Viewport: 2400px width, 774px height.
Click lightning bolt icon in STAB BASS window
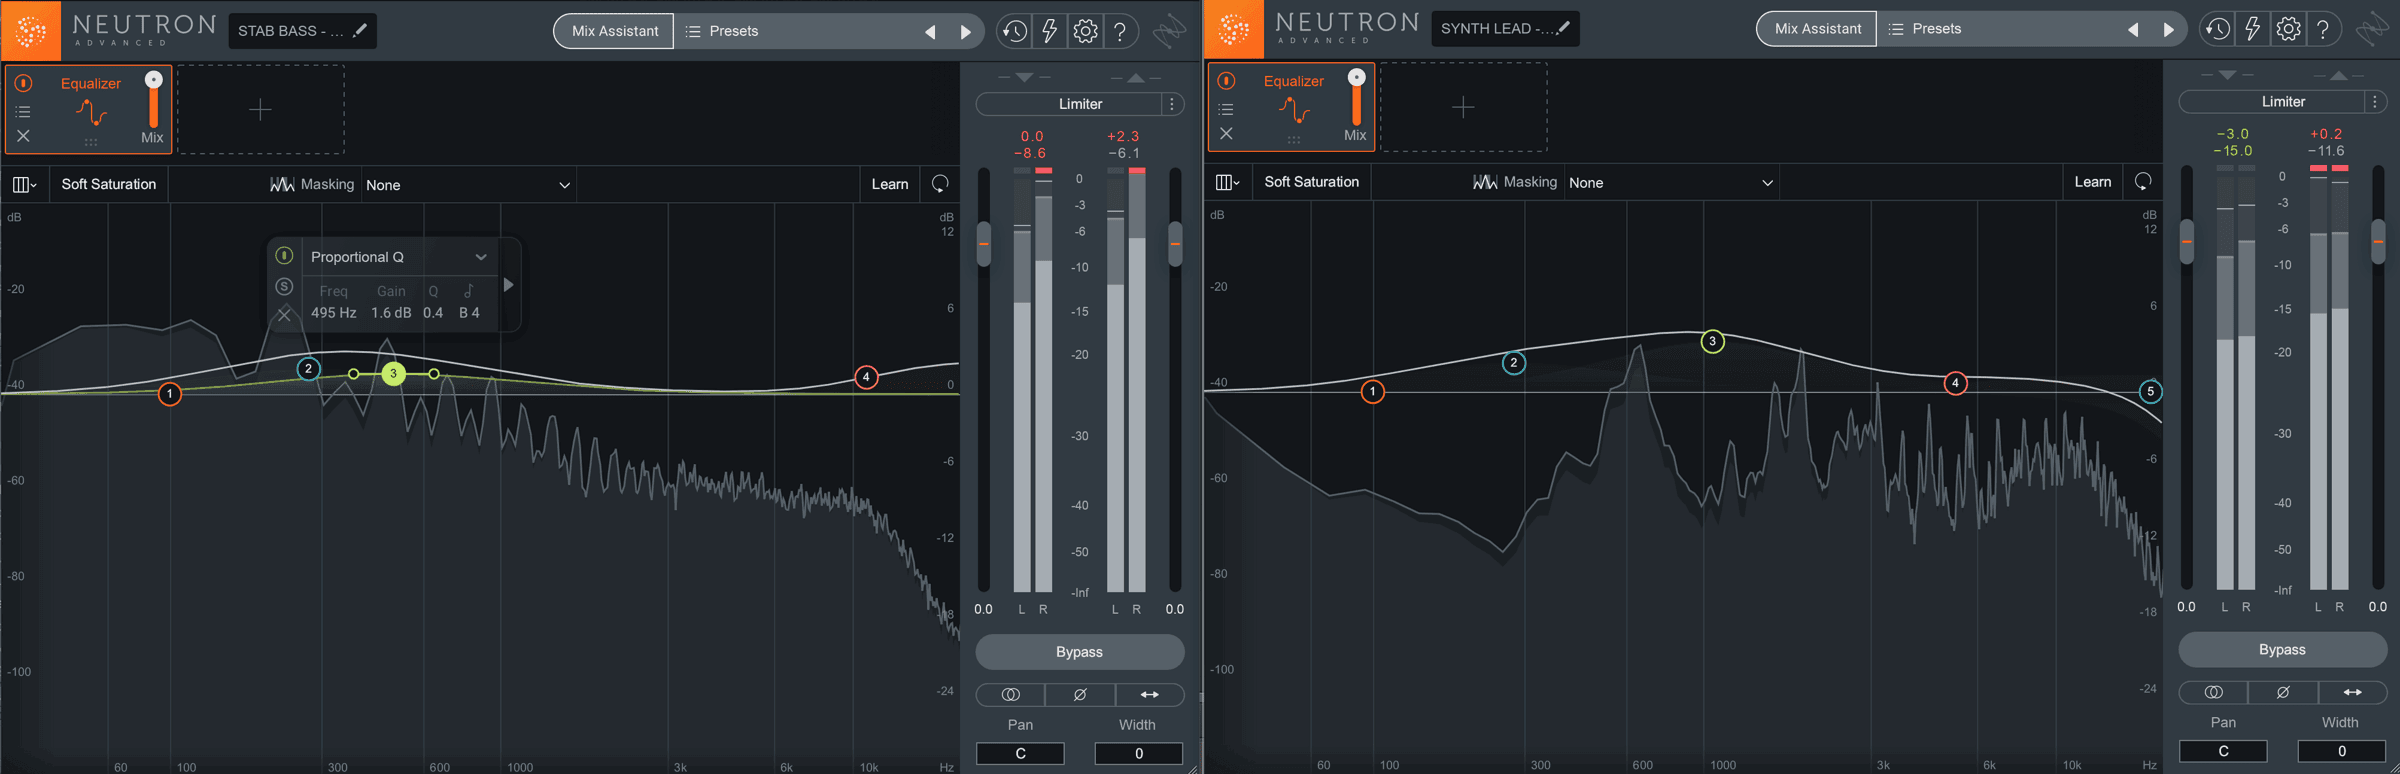point(1049,31)
